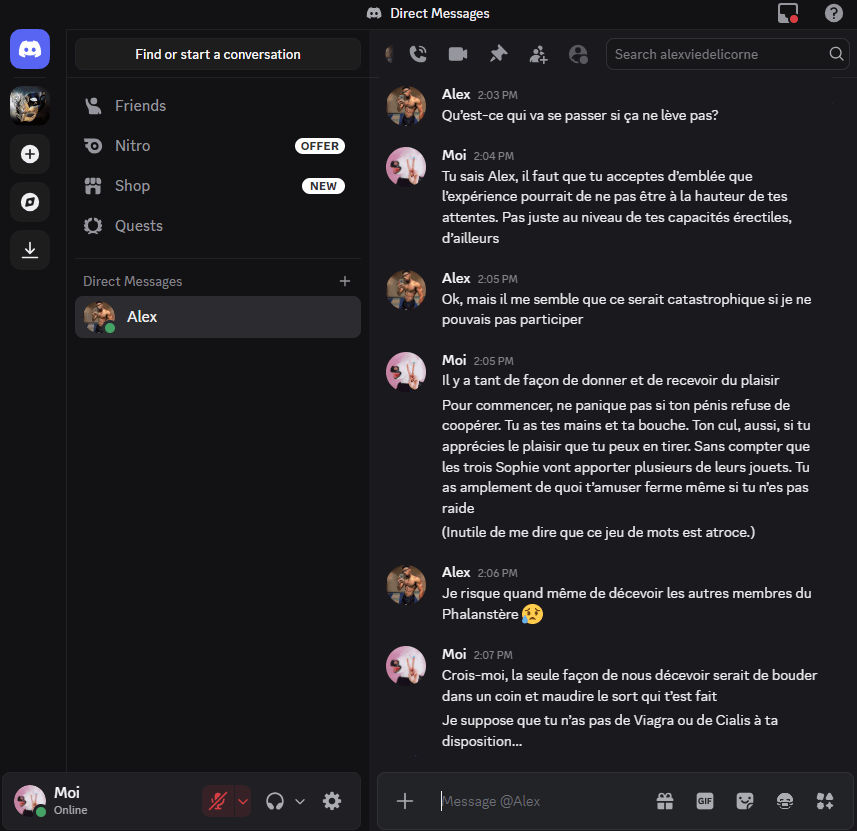Open the Friends tab
857x831 pixels.
140,106
